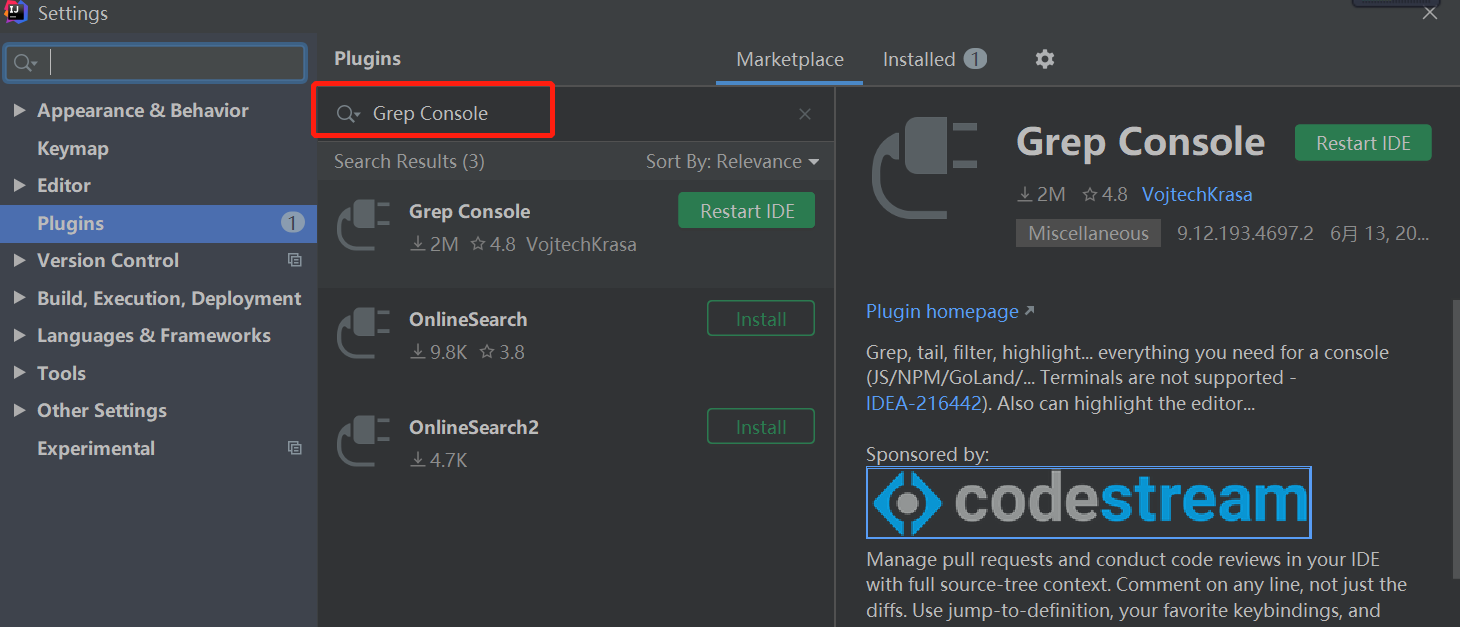Click Restart IDE in Grep Console result row
This screenshot has height=627, width=1460.
pos(747,211)
